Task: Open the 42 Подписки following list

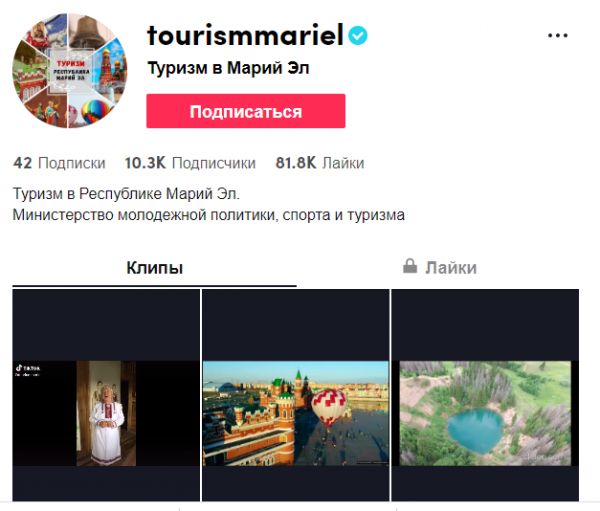Action: point(59,163)
